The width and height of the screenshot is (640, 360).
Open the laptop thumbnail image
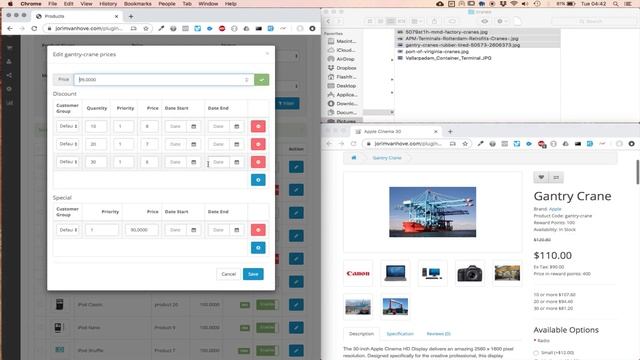coord(395,273)
